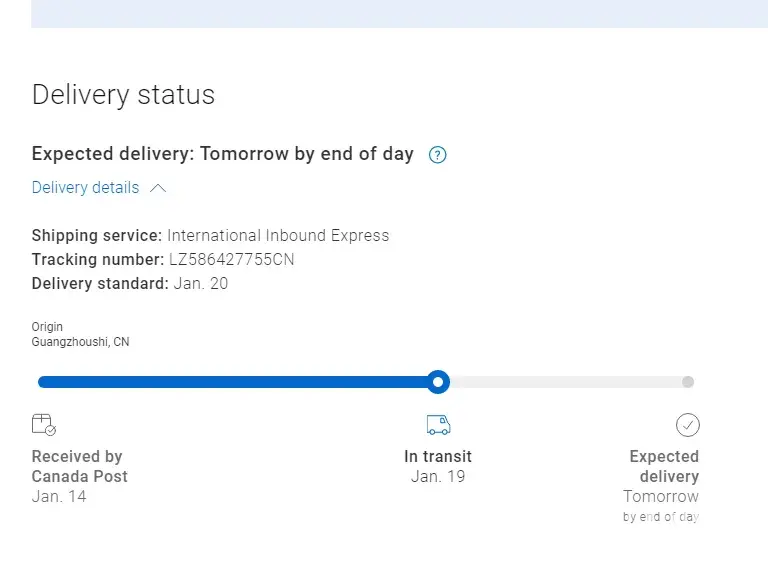Select the tracking number LZ586427755CN

[231, 260]
